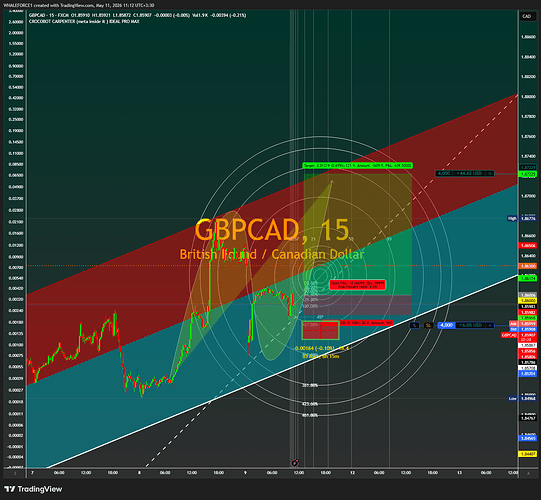Close the +6.05 USD position line
This screenshot has width=541, height=500.
490,325
